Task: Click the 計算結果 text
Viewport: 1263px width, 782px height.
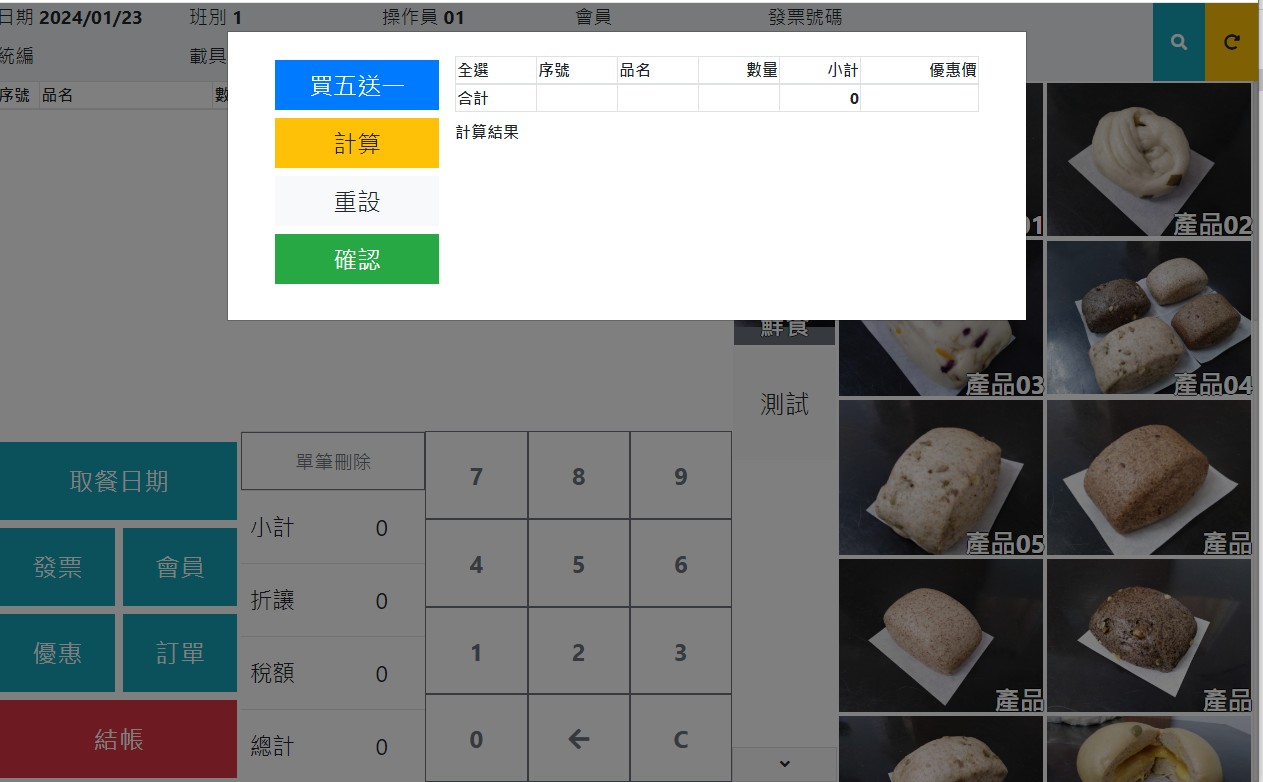Action: click(x=487, y=131)
